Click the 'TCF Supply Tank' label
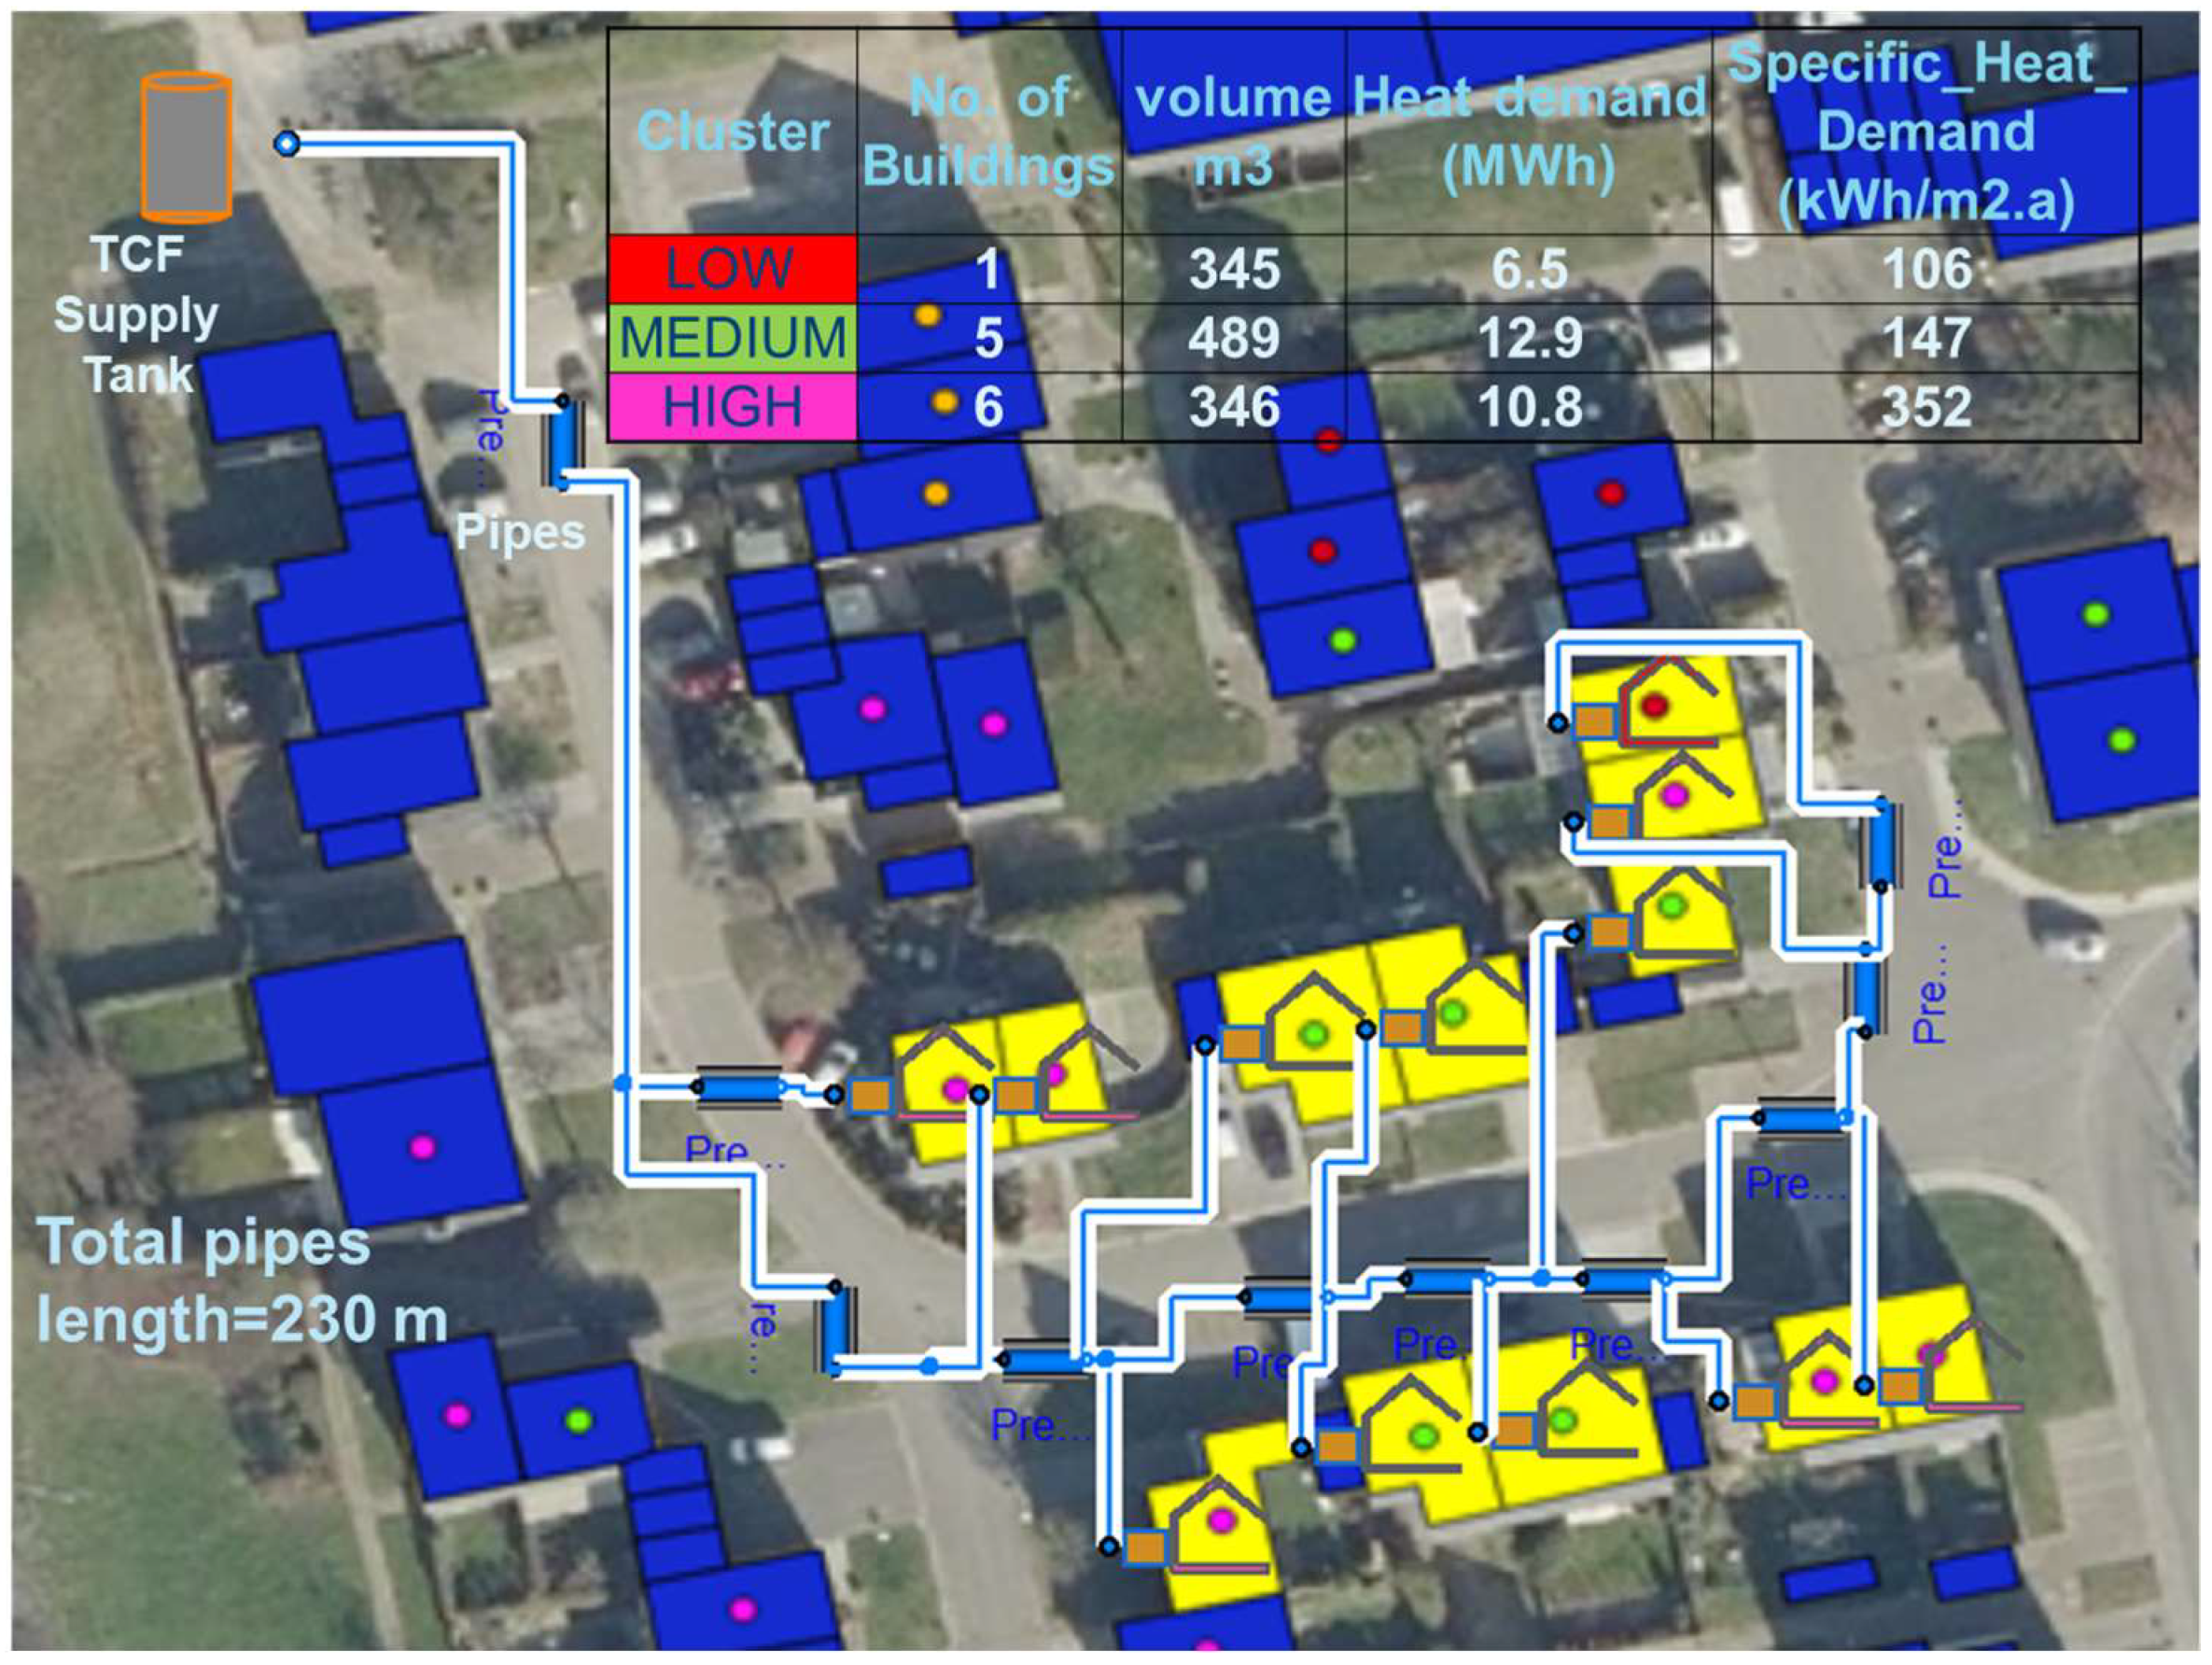Screen dimensions: 2212x1665 137,315
